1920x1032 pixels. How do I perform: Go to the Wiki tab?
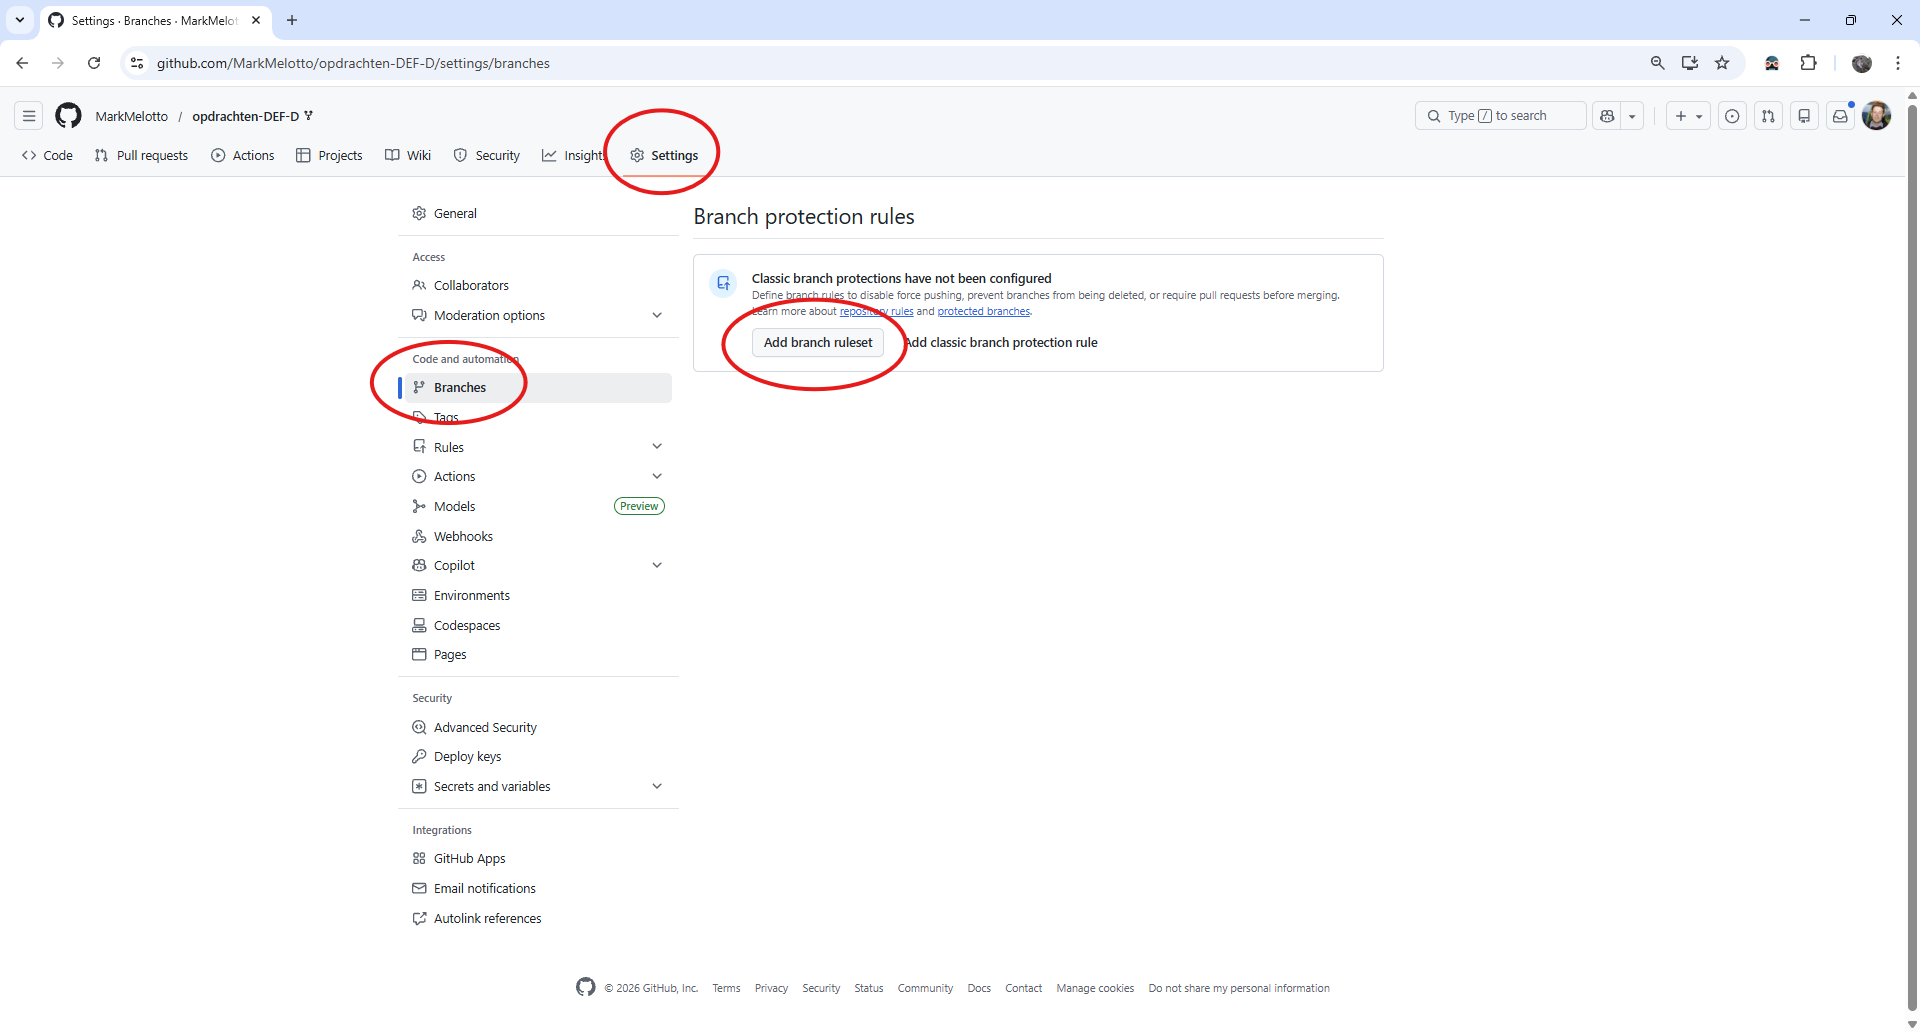pos(408,155)
